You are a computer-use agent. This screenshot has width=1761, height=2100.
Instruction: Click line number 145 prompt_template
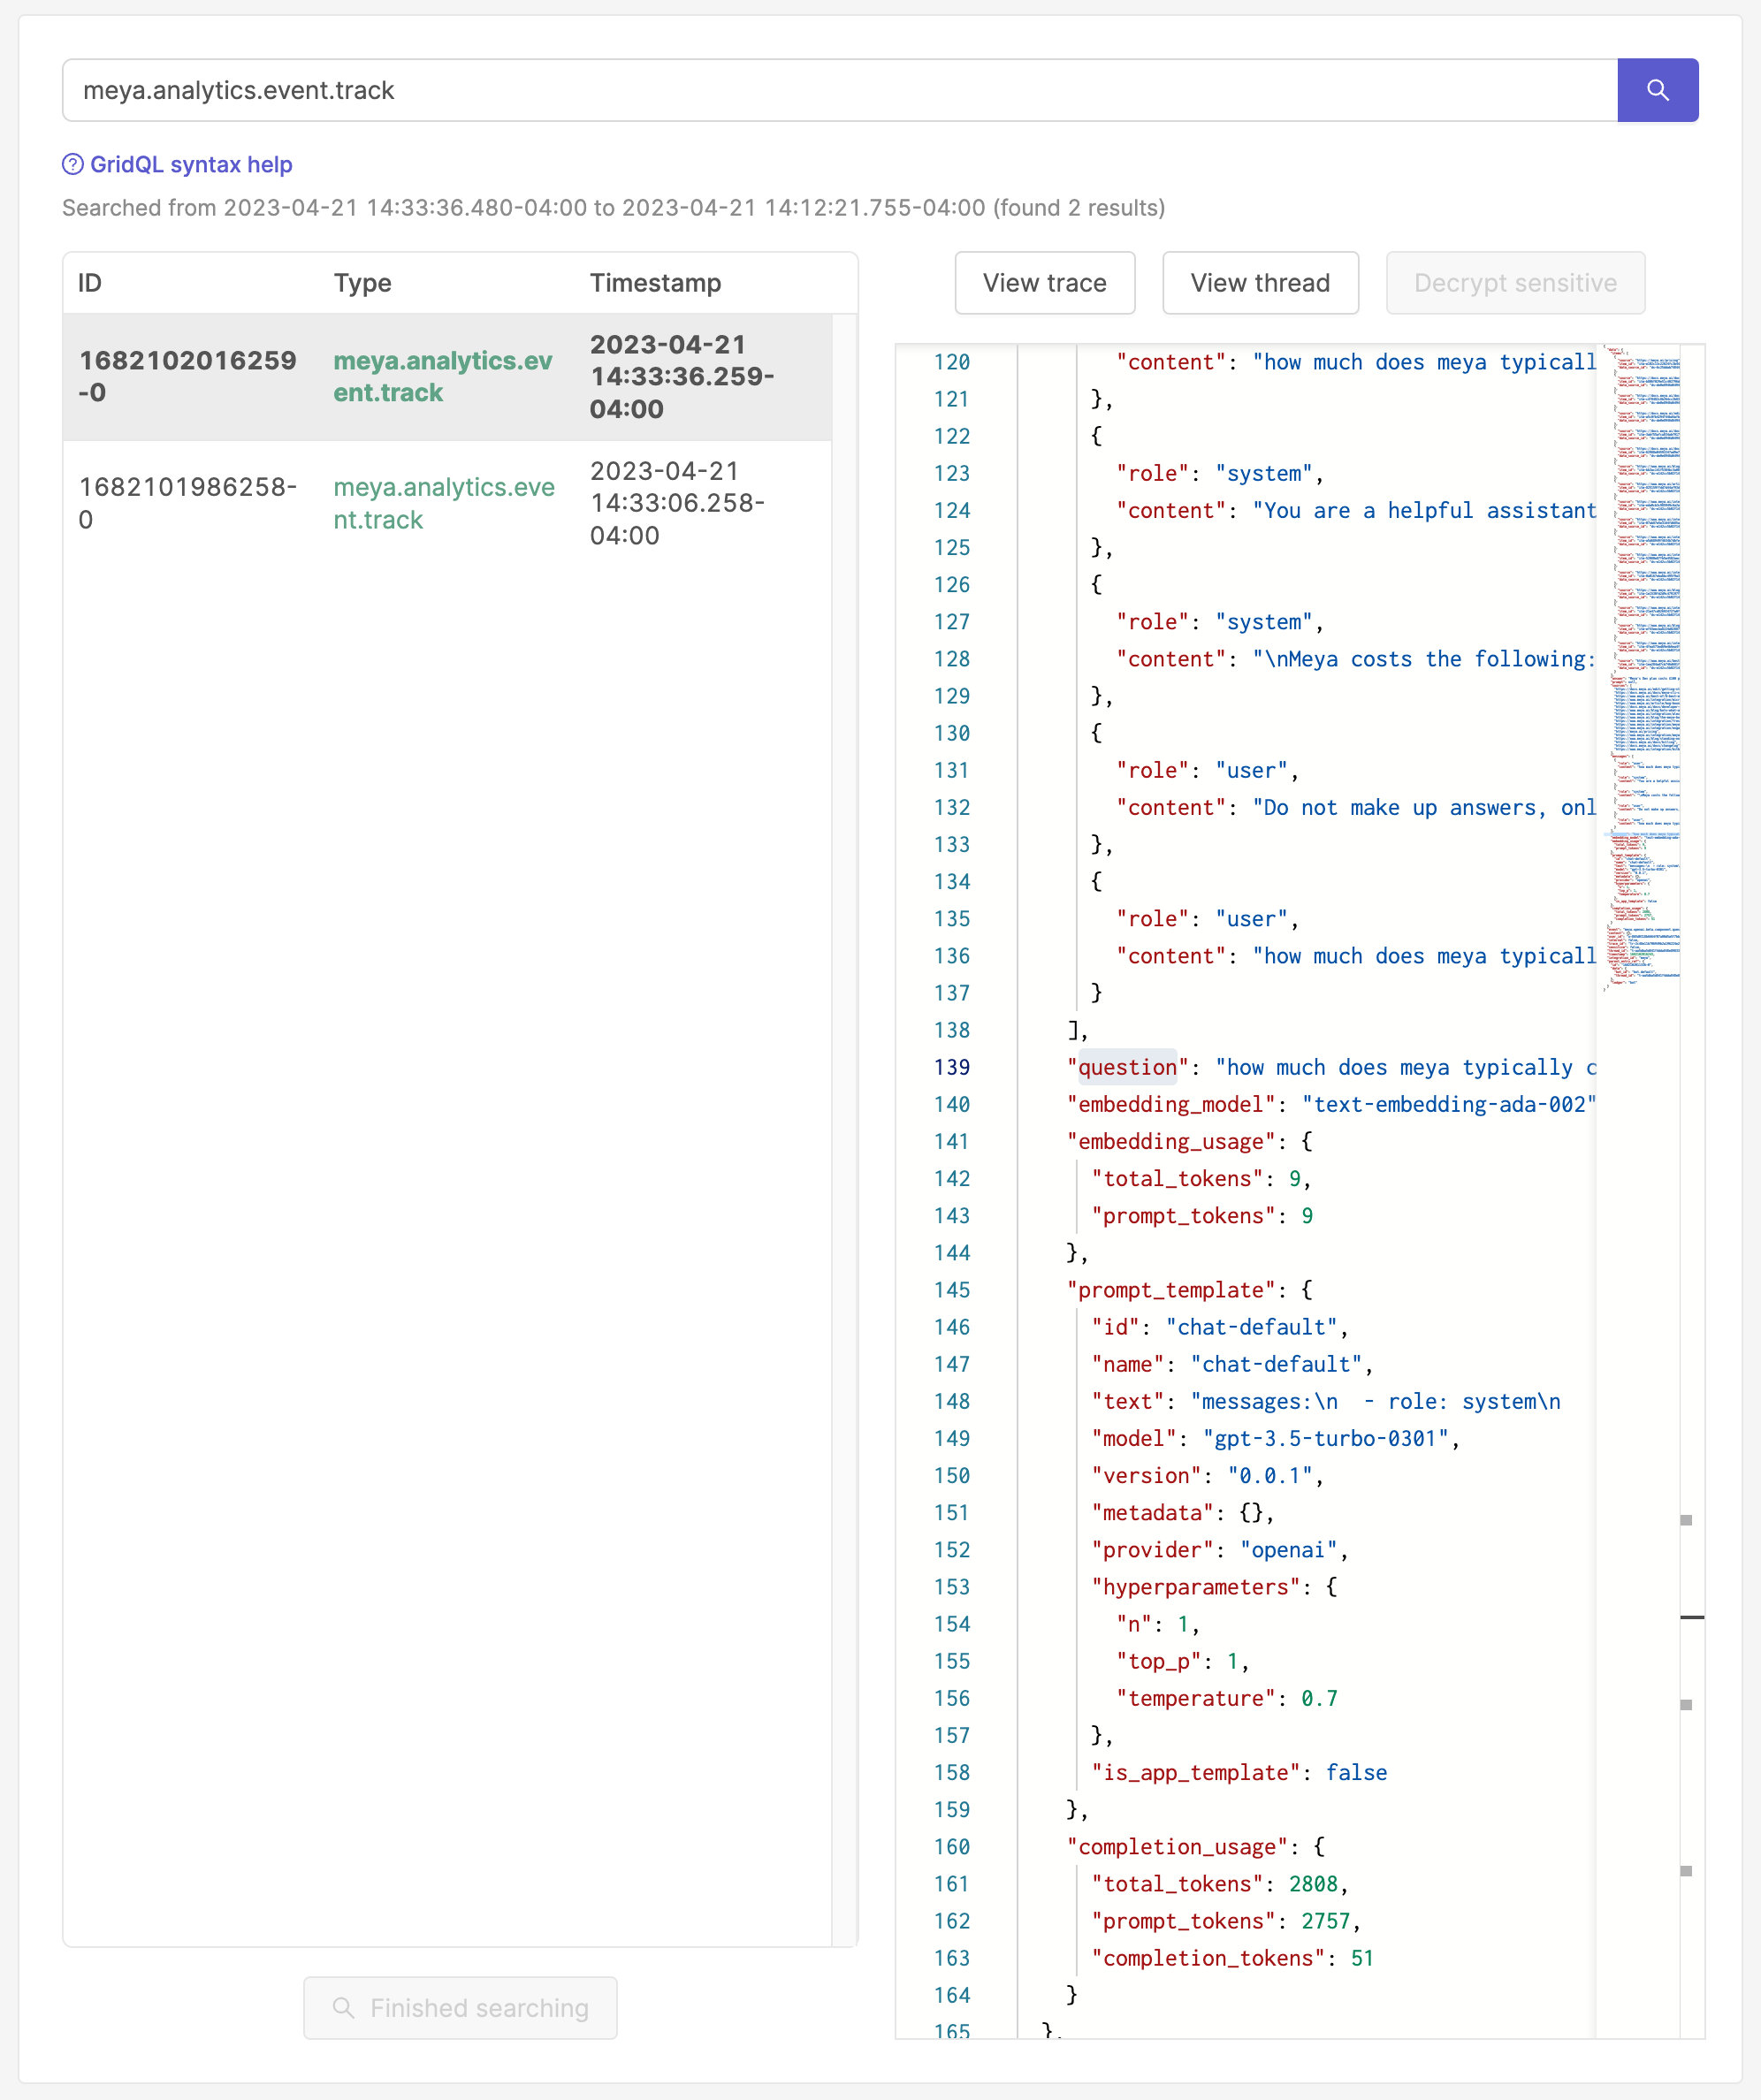[x=951, y=1290]
